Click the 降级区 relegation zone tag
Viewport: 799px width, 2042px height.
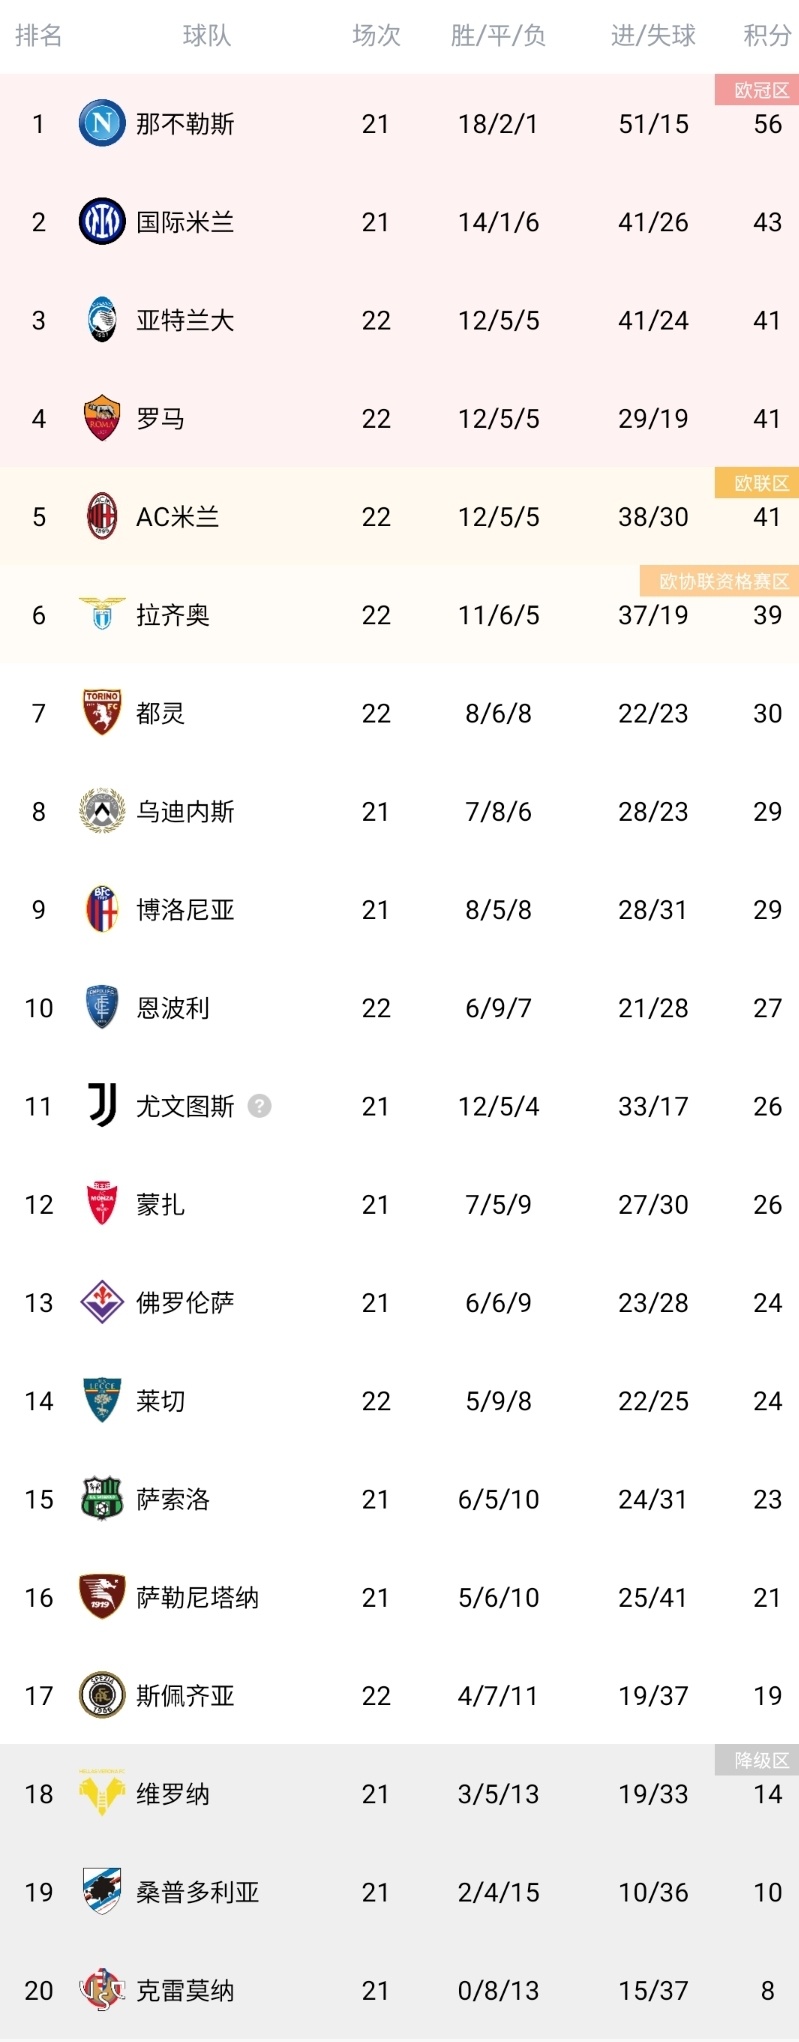pyautogui.click(x=761, y=1760)
